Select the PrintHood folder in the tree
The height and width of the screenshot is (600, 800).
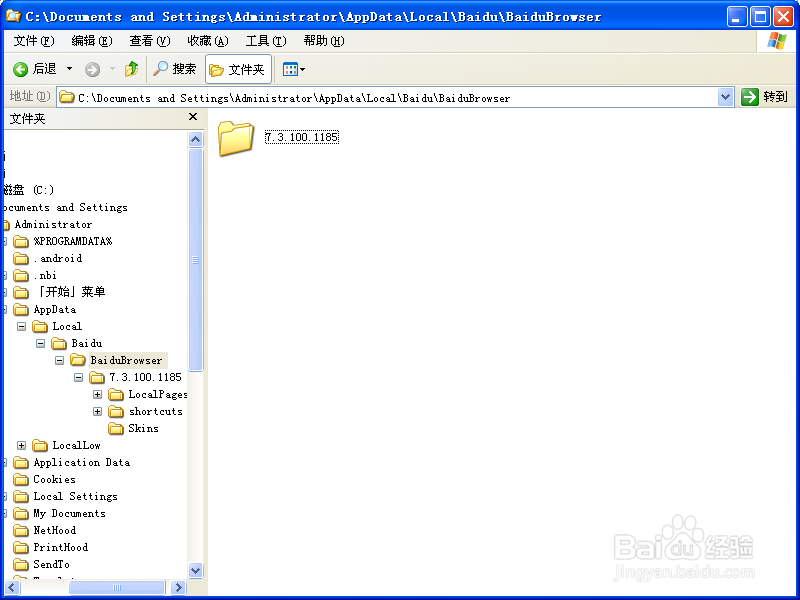(x=61, y=547)
